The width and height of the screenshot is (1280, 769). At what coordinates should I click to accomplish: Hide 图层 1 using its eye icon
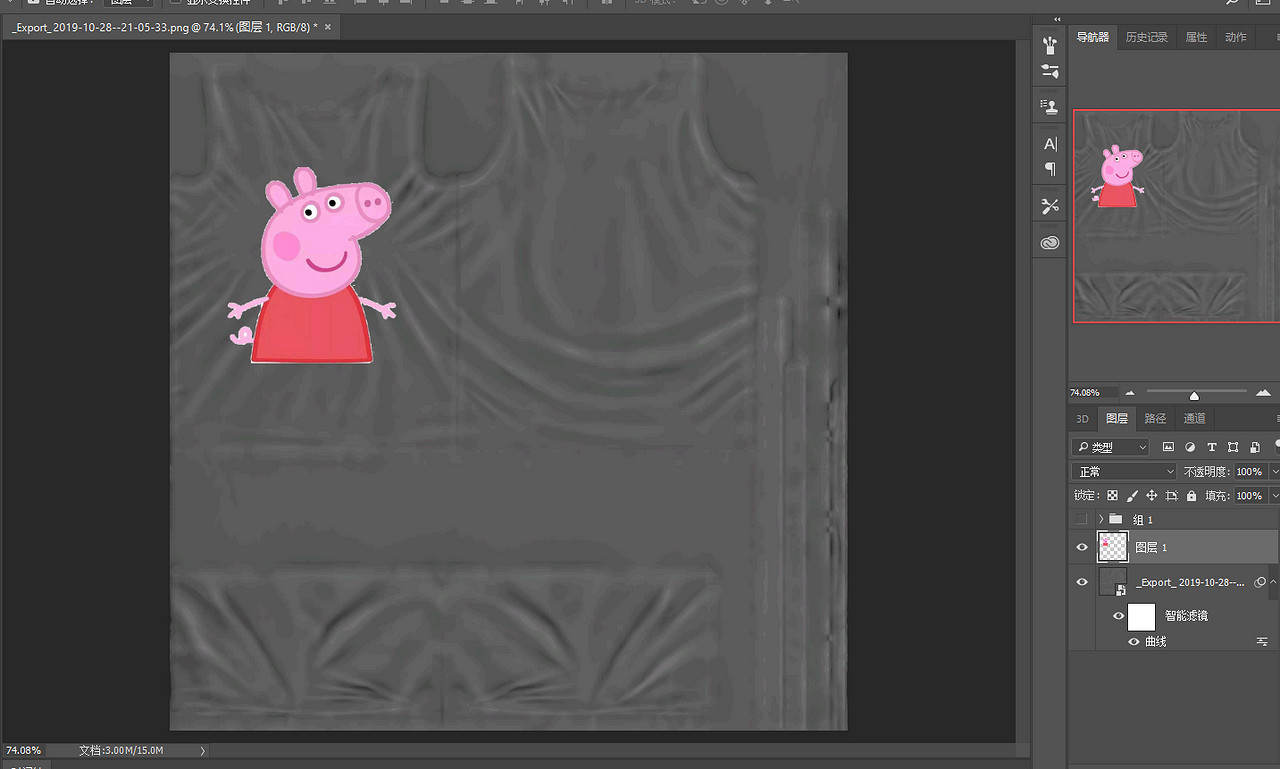coord(1081,547)
